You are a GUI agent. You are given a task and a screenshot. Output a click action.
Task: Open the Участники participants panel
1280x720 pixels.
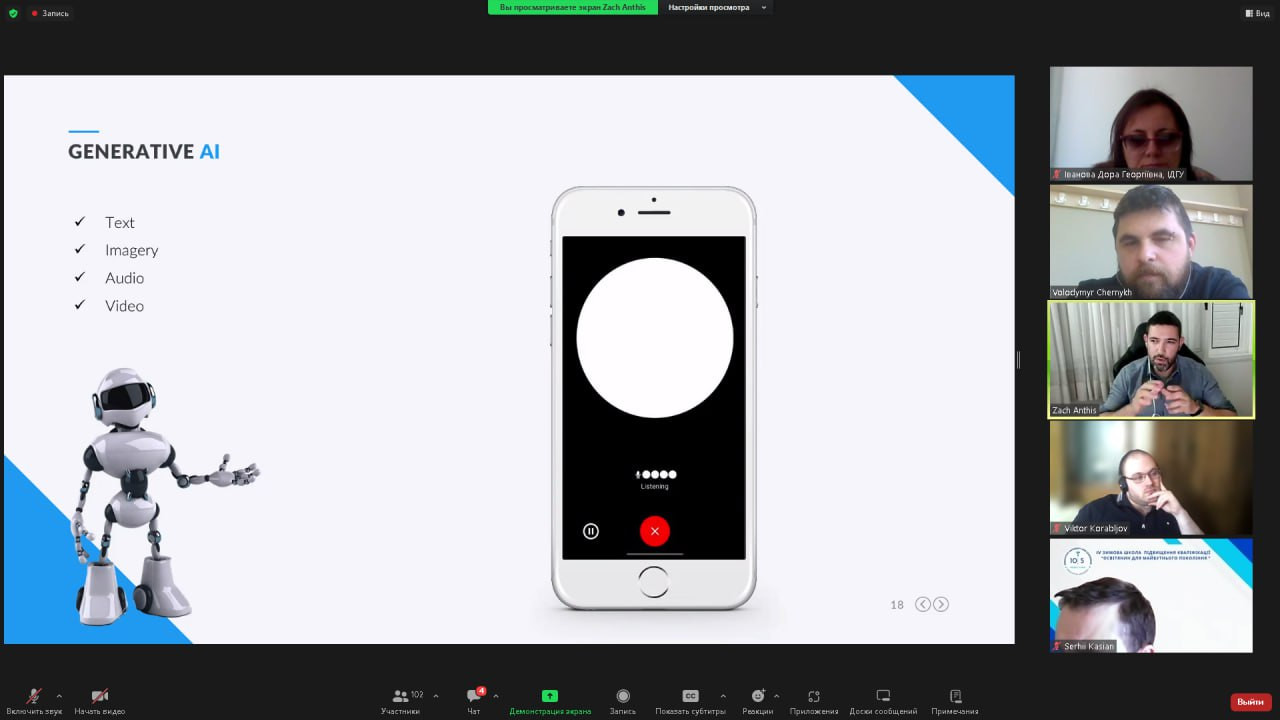(x=402, y=701)
